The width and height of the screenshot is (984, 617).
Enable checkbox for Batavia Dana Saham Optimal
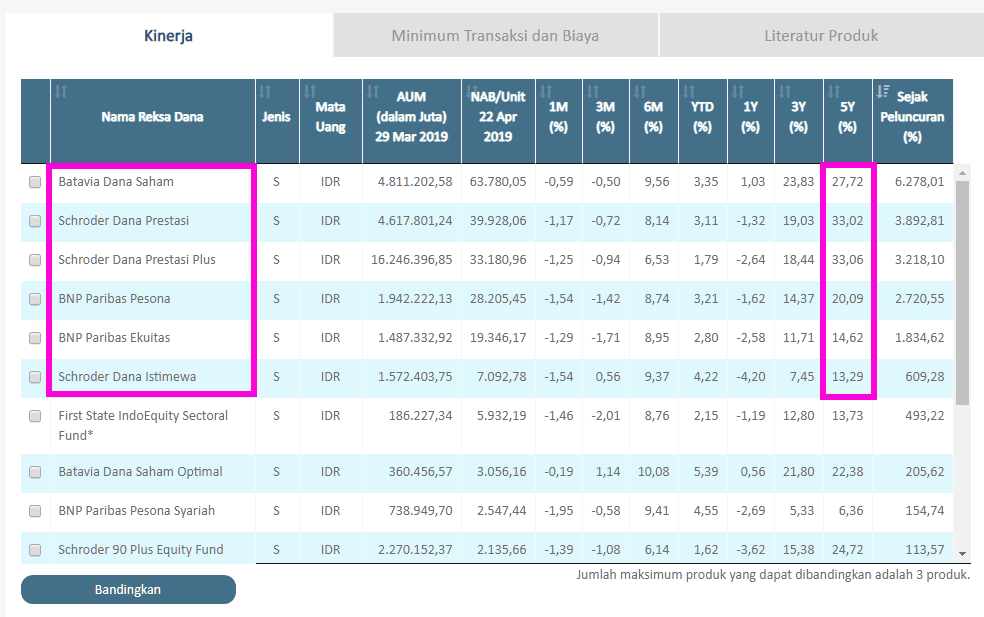[35, 472]
